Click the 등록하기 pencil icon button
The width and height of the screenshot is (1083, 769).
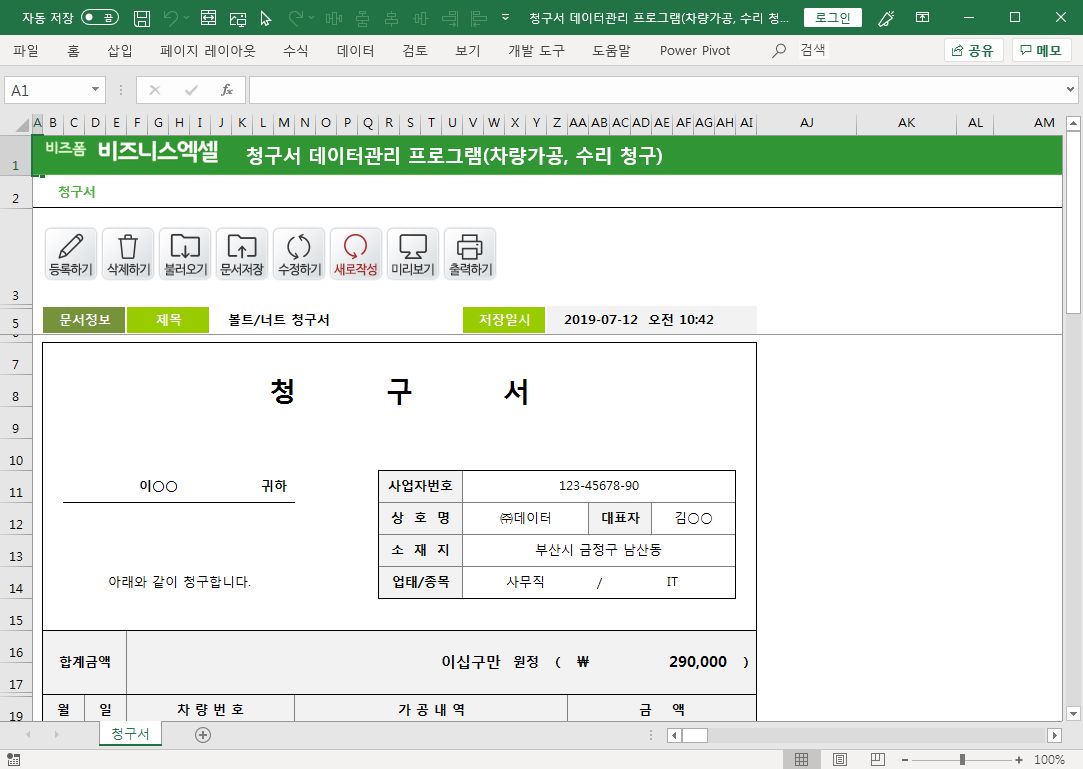(x=71, y=253)
